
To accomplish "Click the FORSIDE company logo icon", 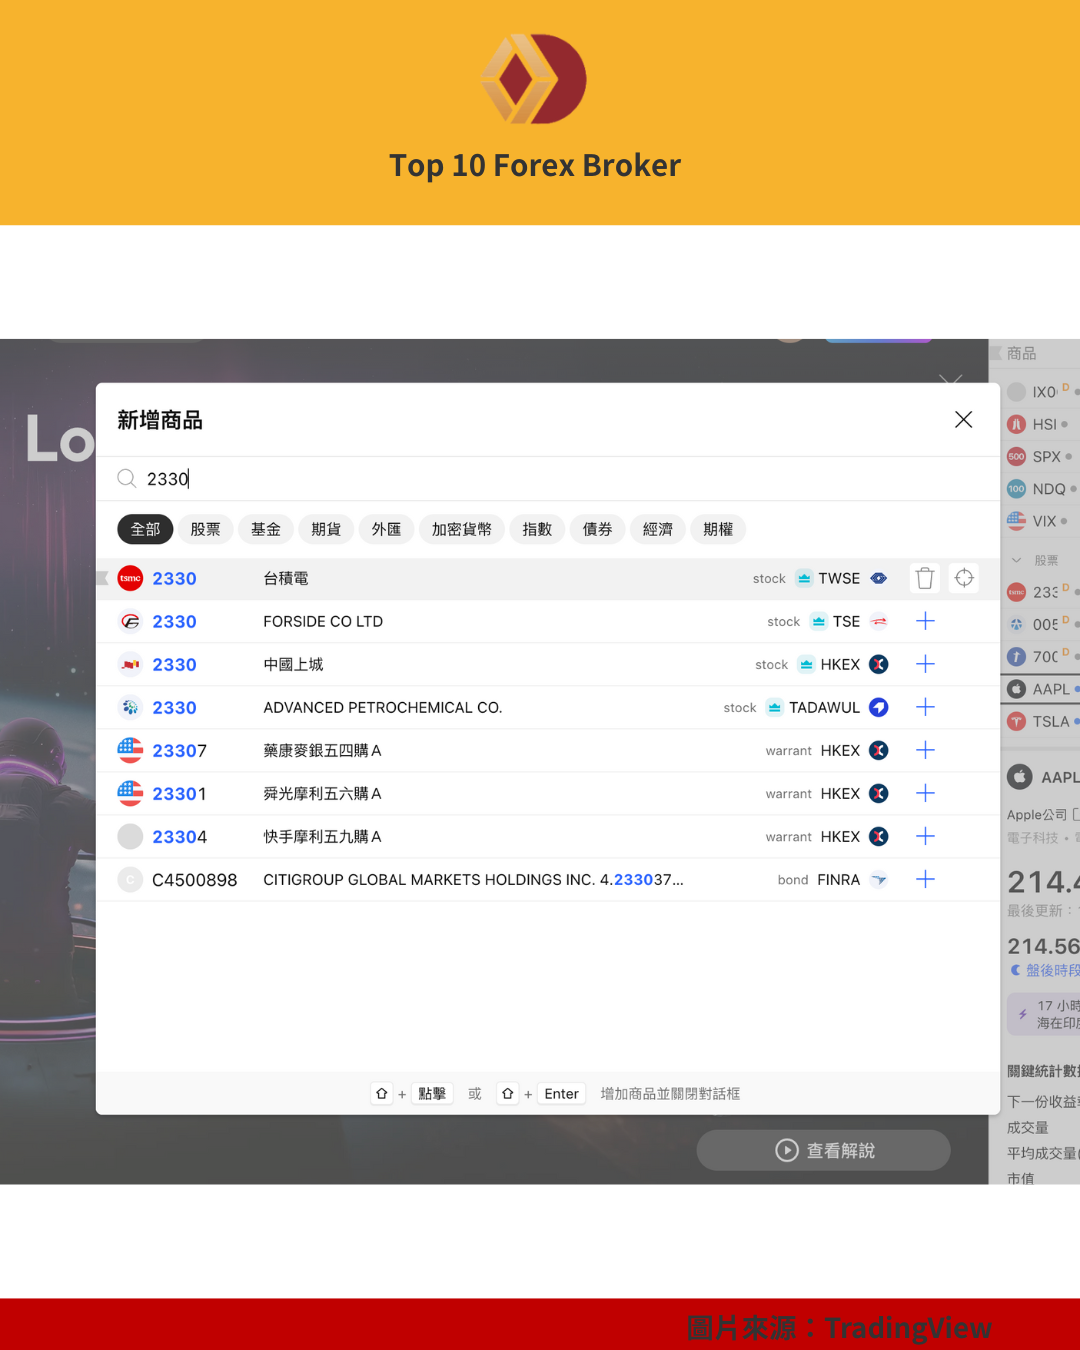I will (x=130, y=621).
